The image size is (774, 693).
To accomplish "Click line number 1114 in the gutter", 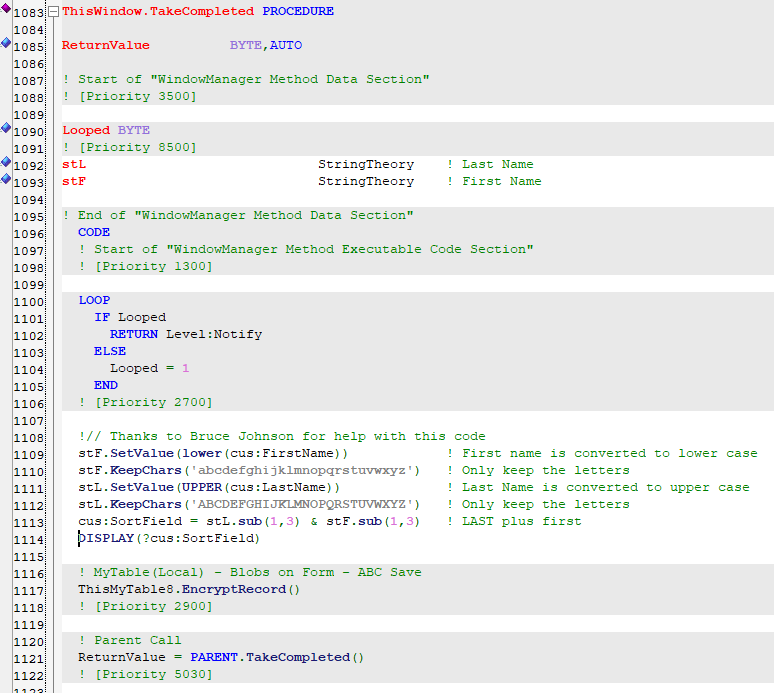I will tap(29, 539).
